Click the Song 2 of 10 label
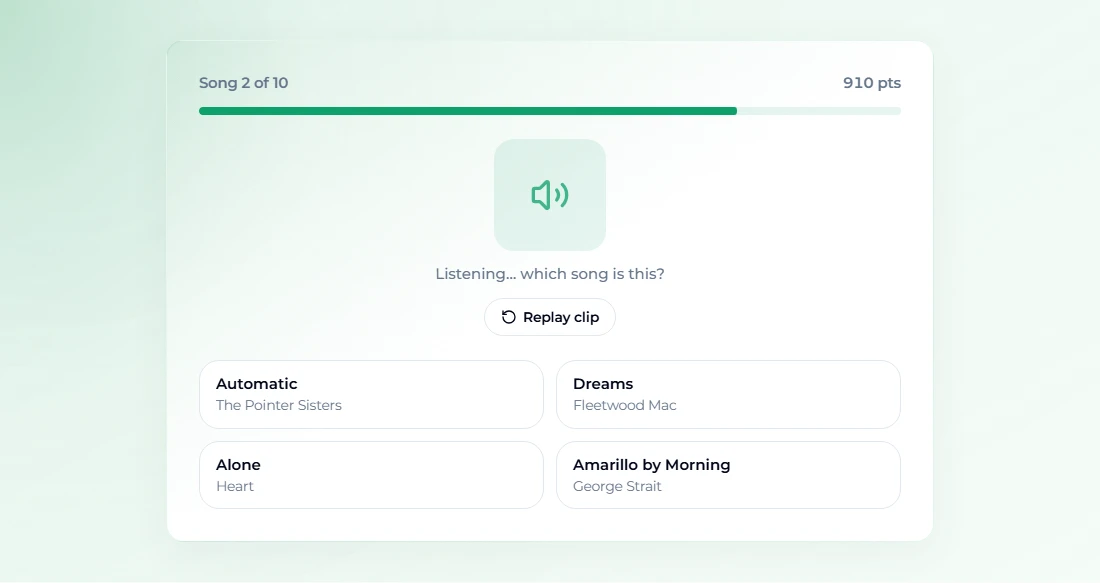This screenshot has height=583, width=1100. 243,83
